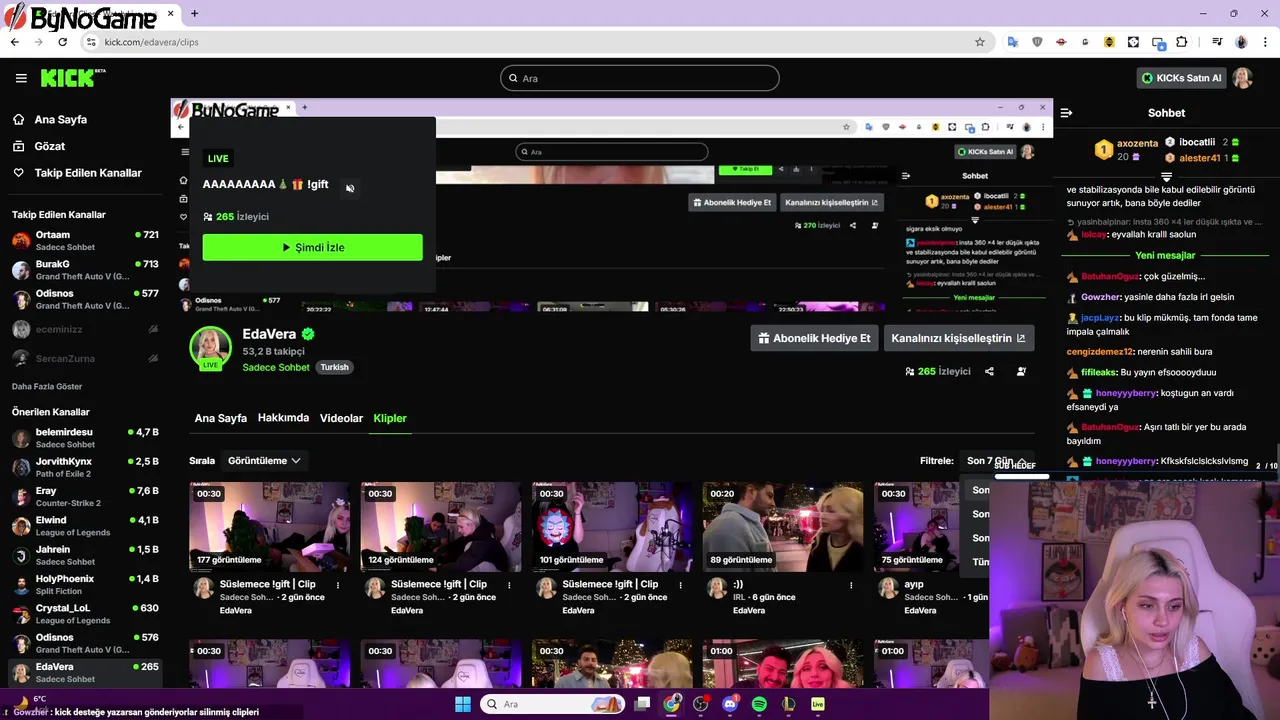Collapse the Son 7 Gün filter dropdown
The image size is (1280, 720).
tap(996, 461)
